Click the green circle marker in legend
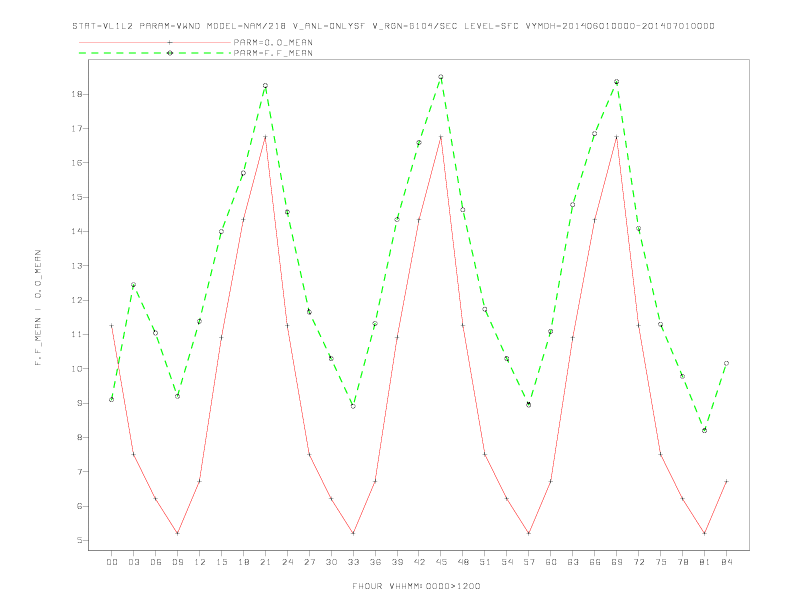 170,53
